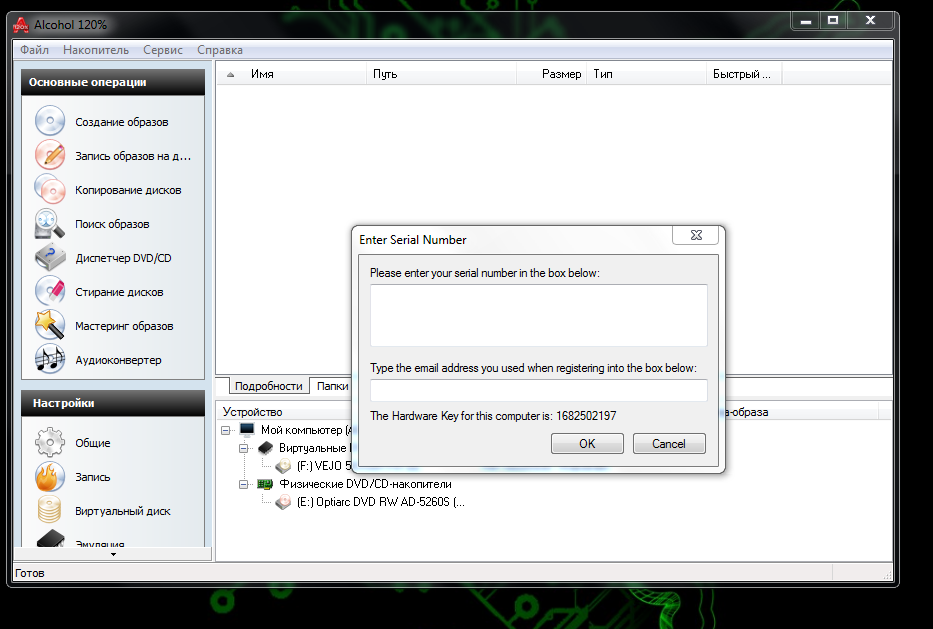Click the Image Making wizard disc icon
Image resolution: width=933 pixels, height=629 pixels.
pos(50,122)
